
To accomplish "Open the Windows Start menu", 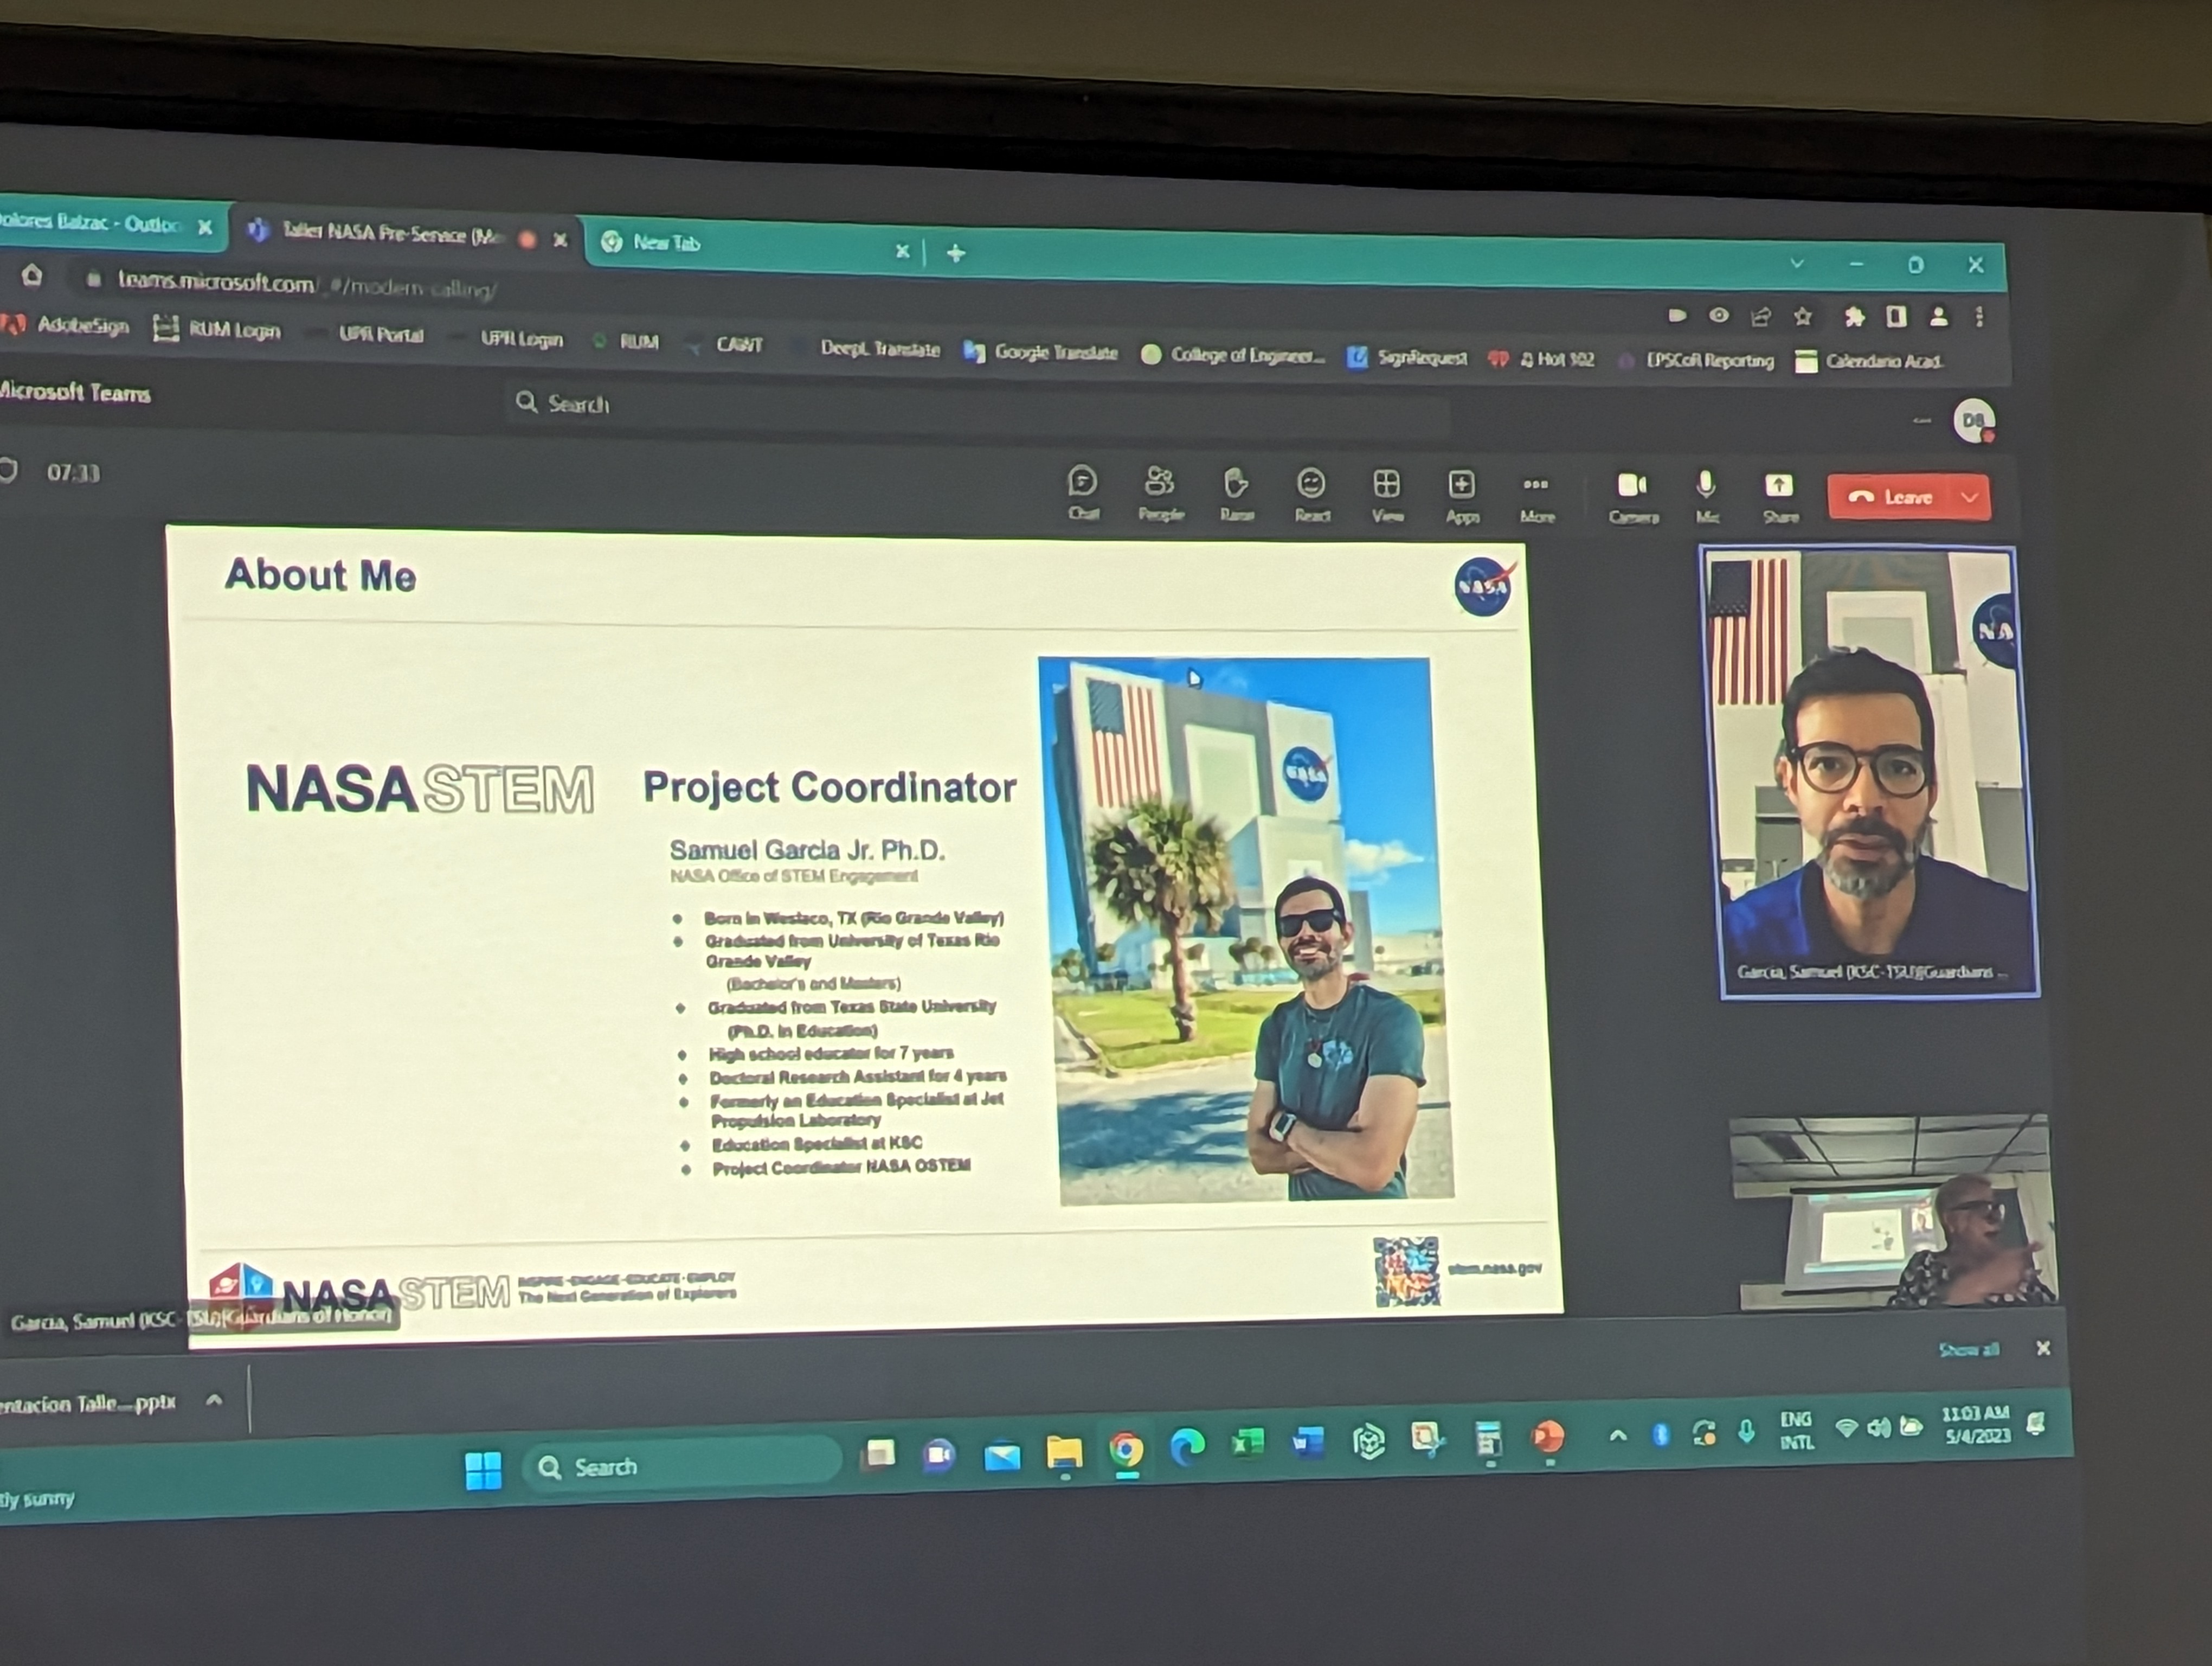I will tap(483, 1470).
